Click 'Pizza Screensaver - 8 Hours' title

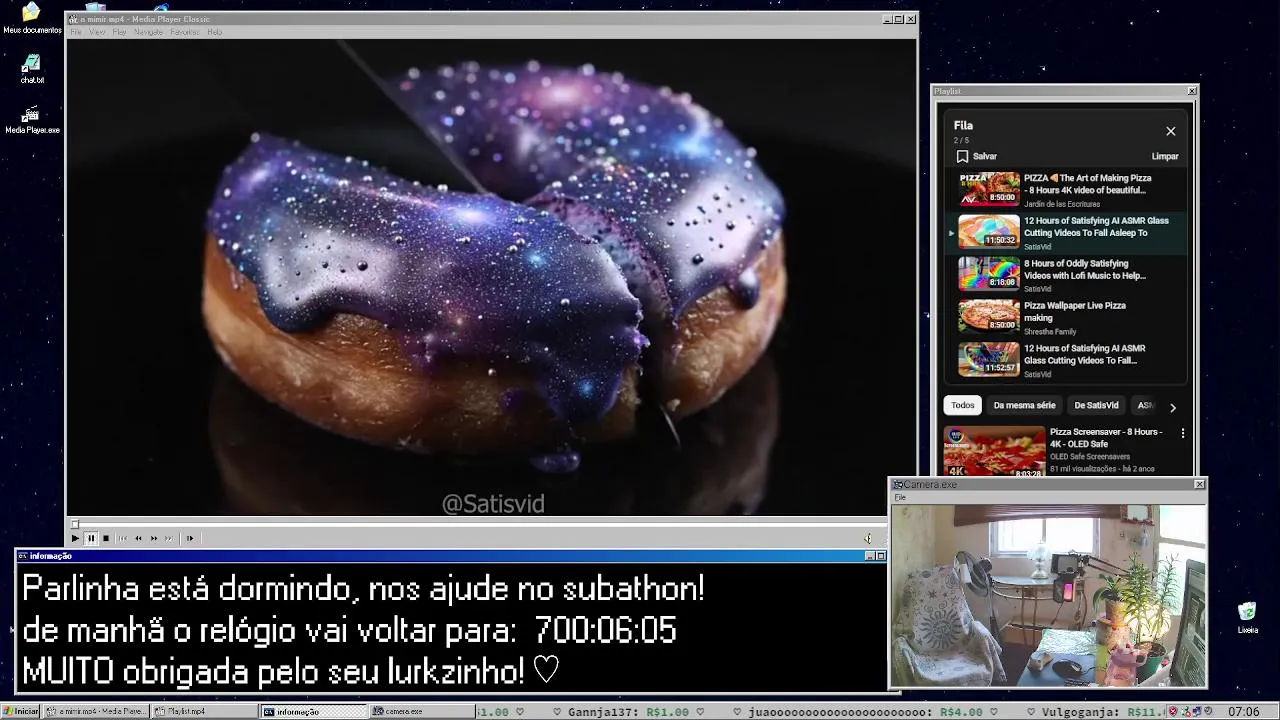(1106, 438)
